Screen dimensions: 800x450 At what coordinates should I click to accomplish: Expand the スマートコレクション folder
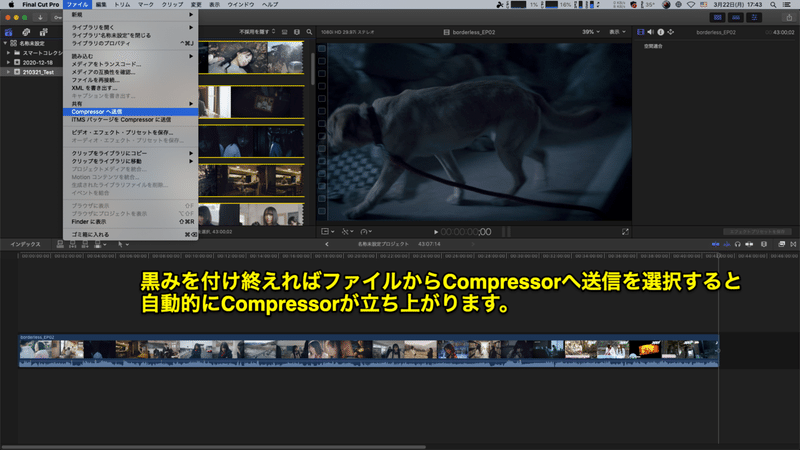pyautogui.click(x=9, y=53)
